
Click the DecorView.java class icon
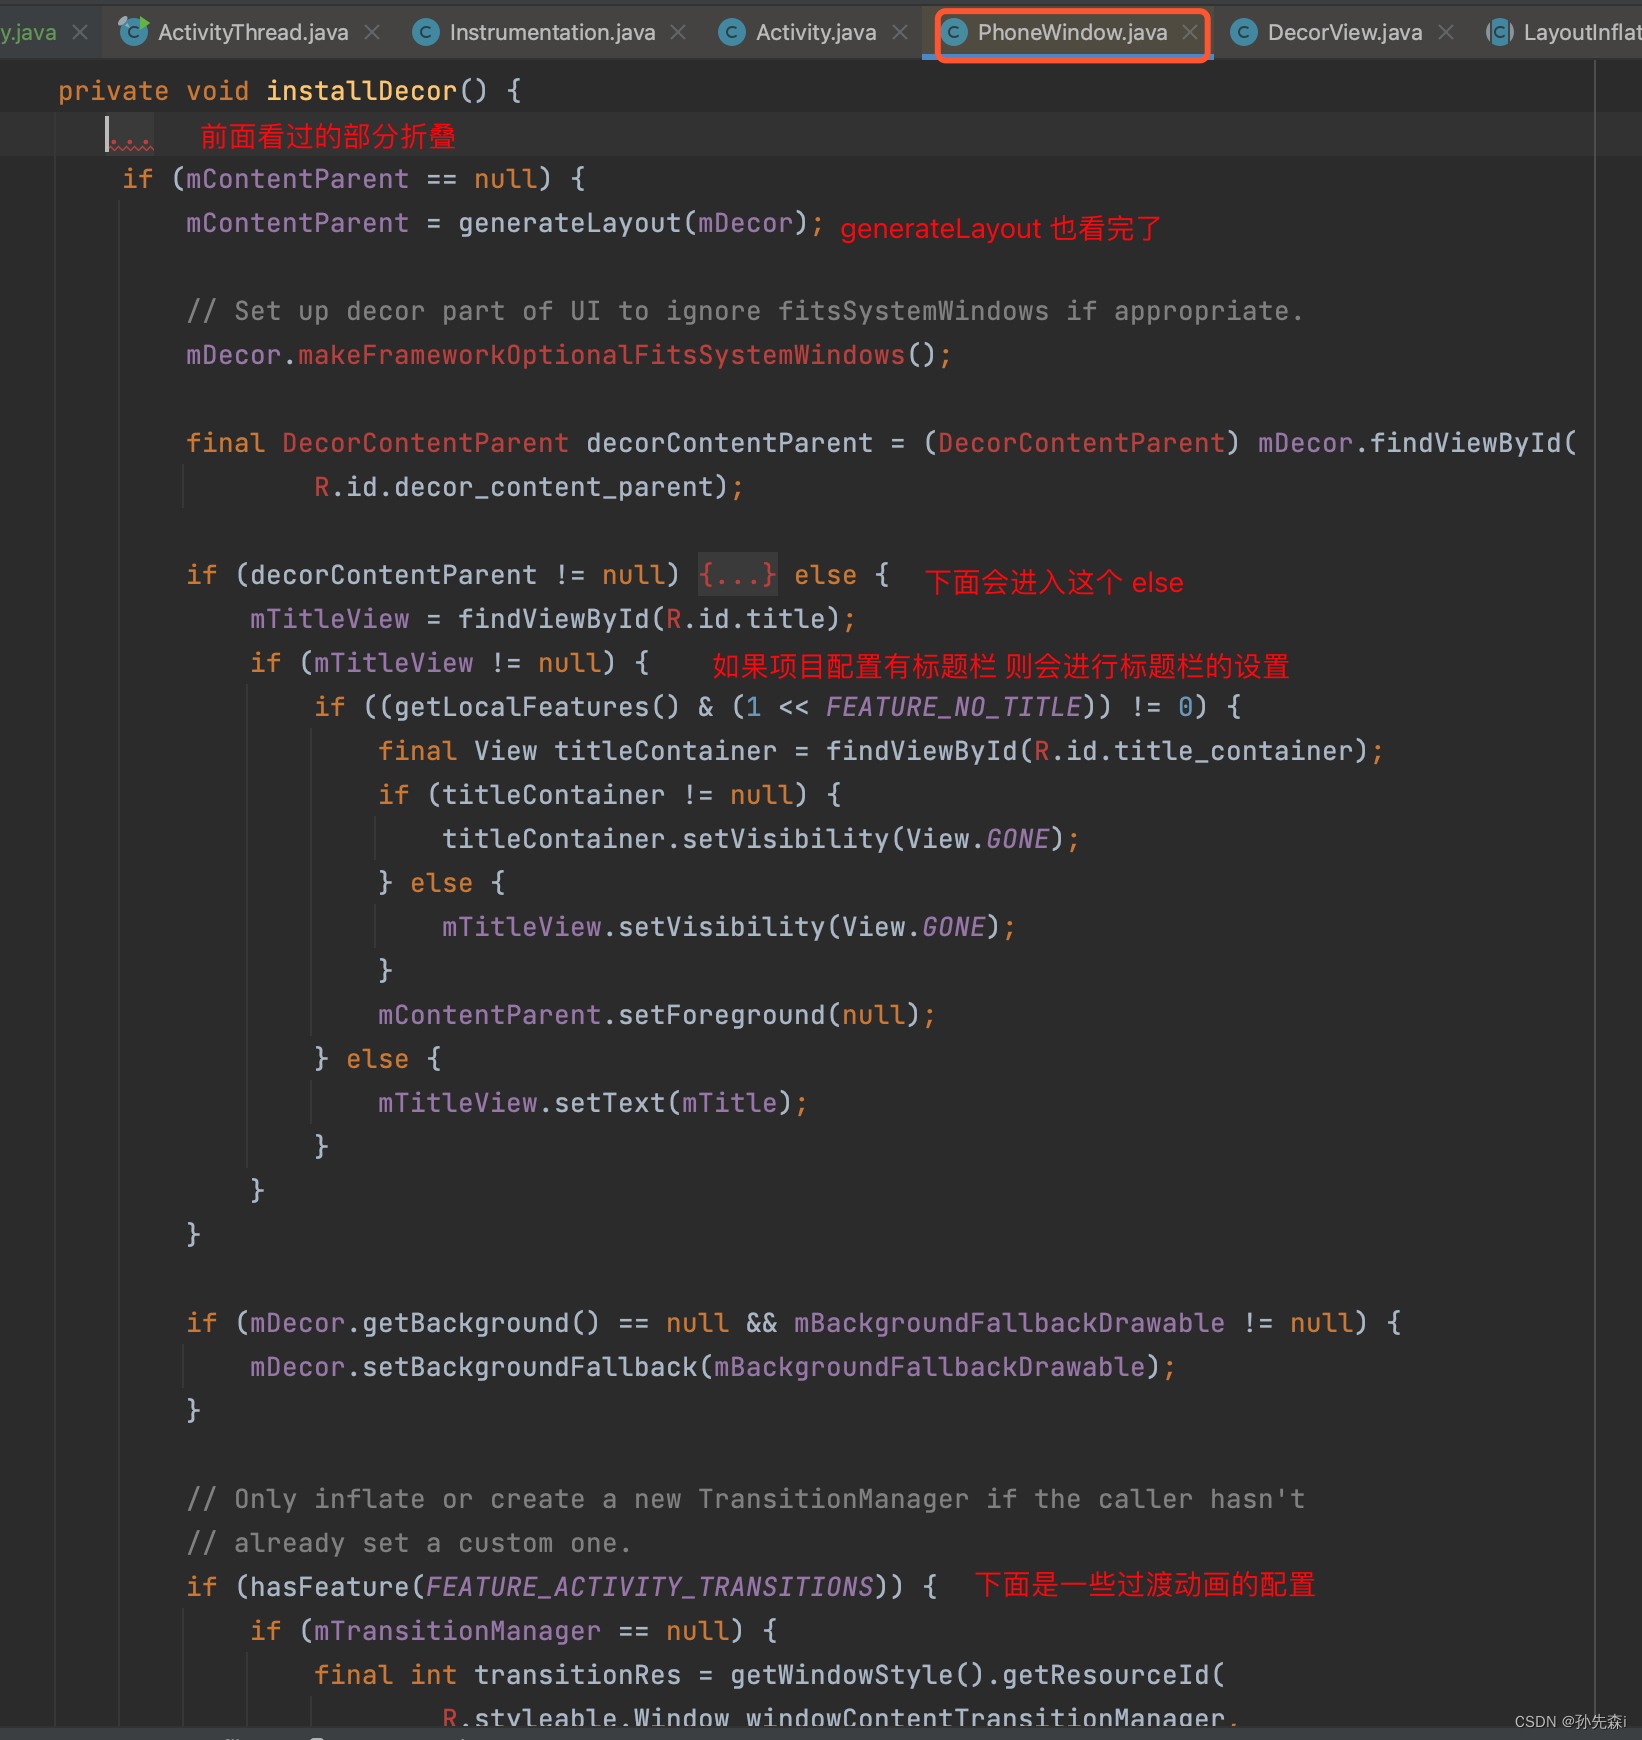(1243, 32)
